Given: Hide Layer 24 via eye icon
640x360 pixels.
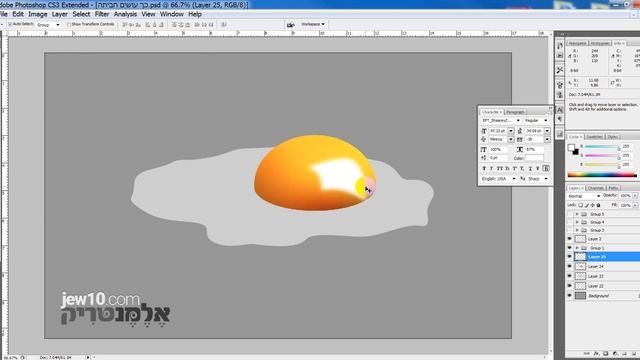Looking at the screenshot, I should tap(570, 266).
